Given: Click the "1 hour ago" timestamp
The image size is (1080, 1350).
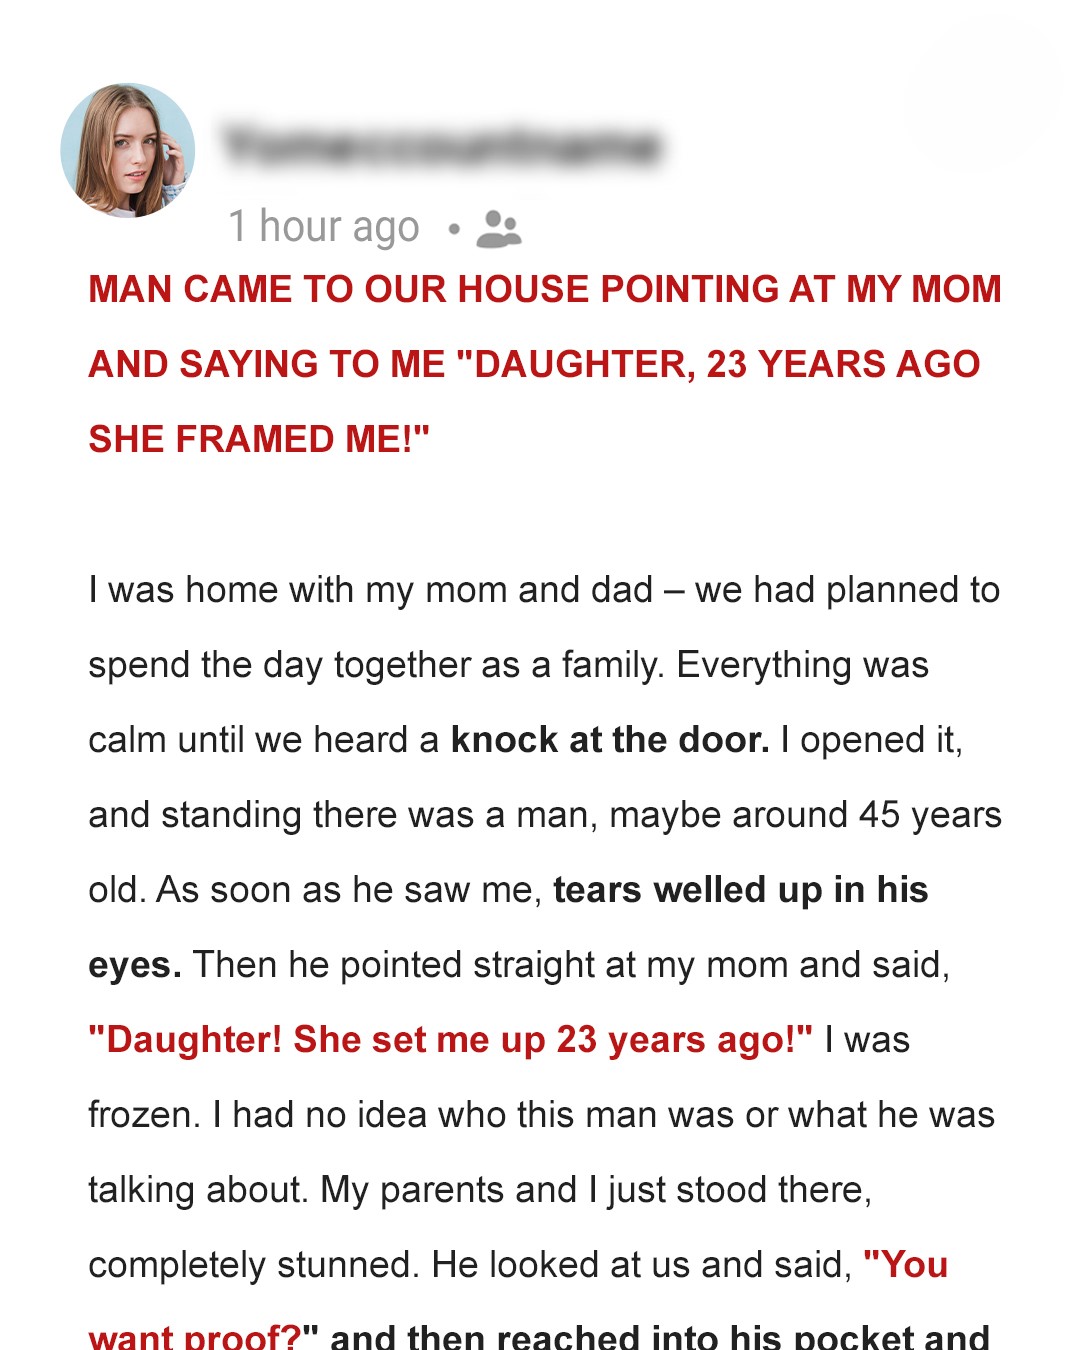Looking at the screenshot, I should [x=323, y=227].
